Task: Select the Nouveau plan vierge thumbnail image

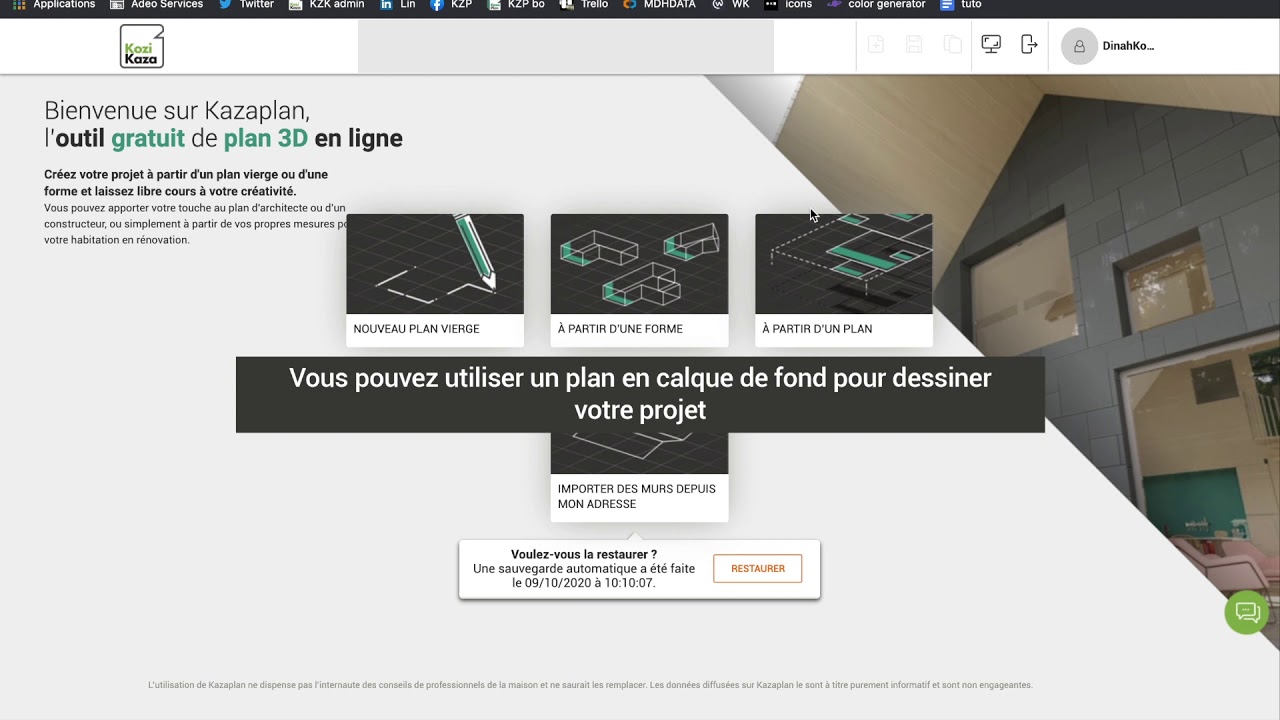Action: tap(435, 264)
